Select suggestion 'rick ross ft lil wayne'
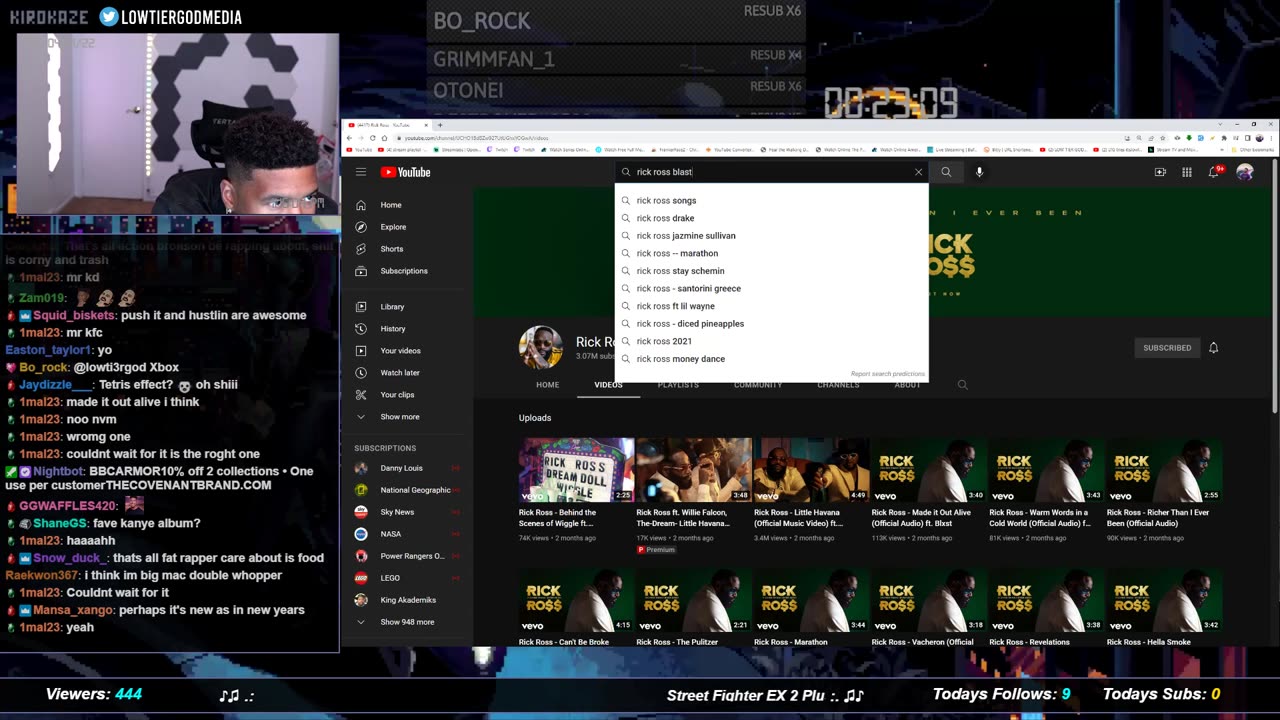1280x720 pixels. (771, 306)
